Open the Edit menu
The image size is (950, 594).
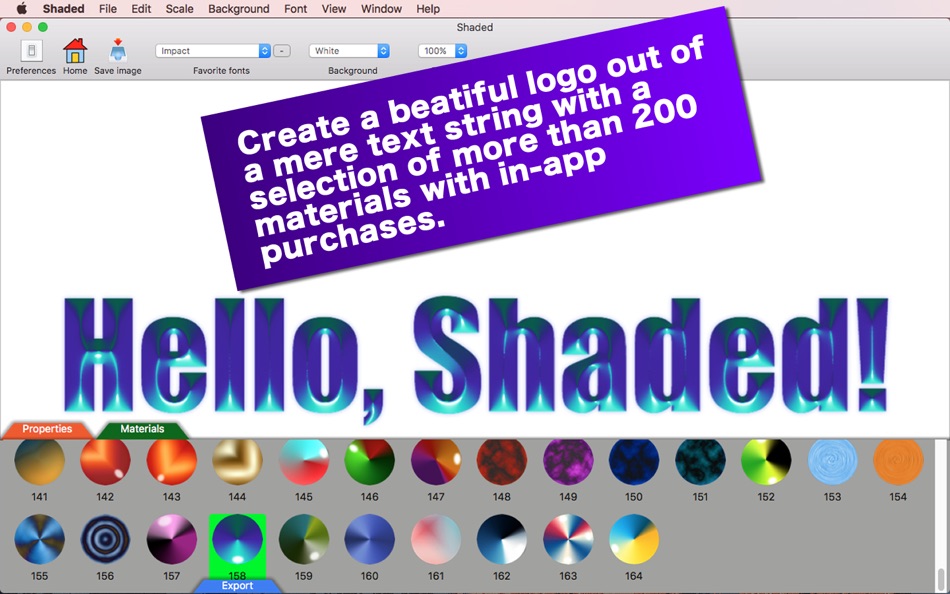141,8
